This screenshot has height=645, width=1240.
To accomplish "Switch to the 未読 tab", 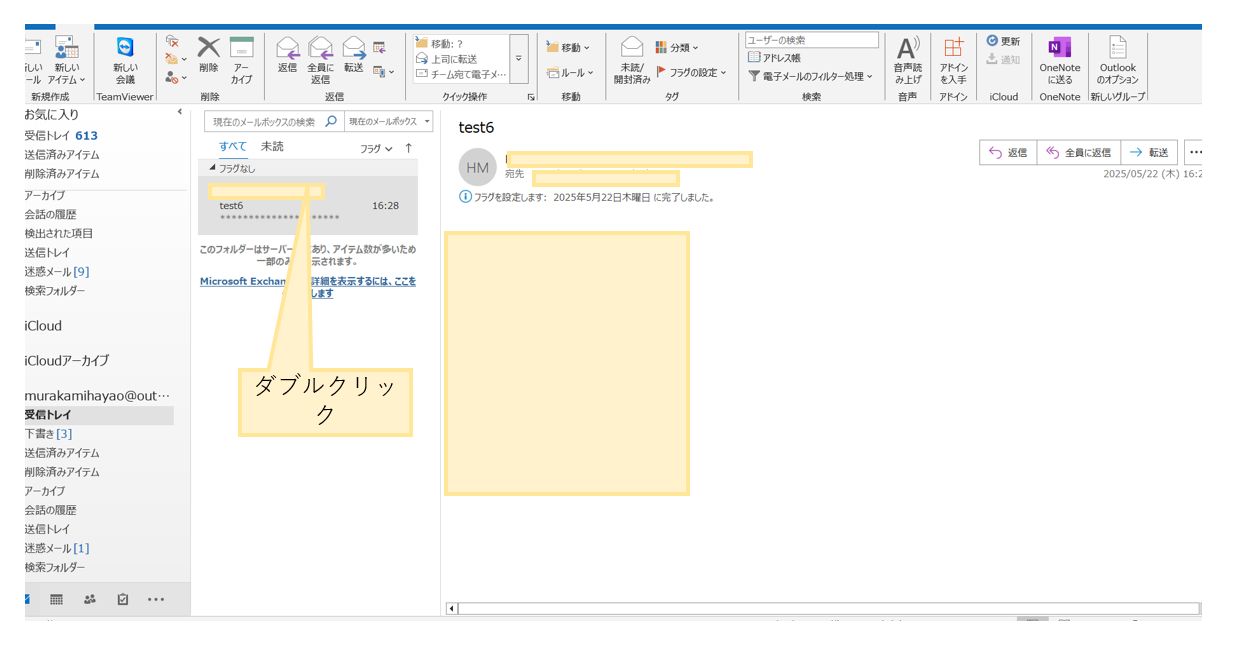I will [x=272, y=147].
